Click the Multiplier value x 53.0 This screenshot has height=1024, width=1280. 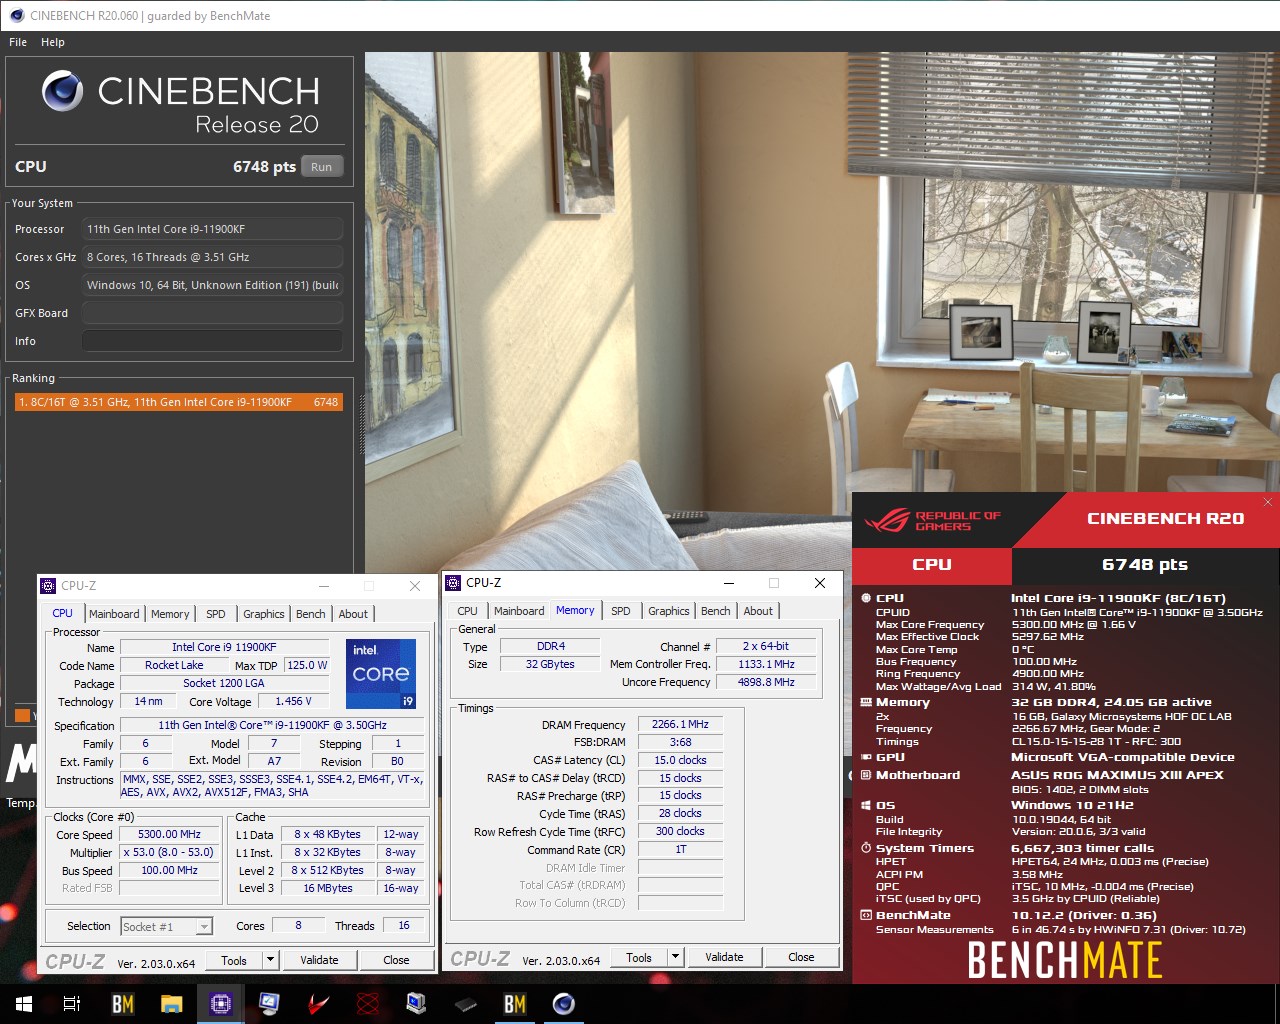pos(169,852)
